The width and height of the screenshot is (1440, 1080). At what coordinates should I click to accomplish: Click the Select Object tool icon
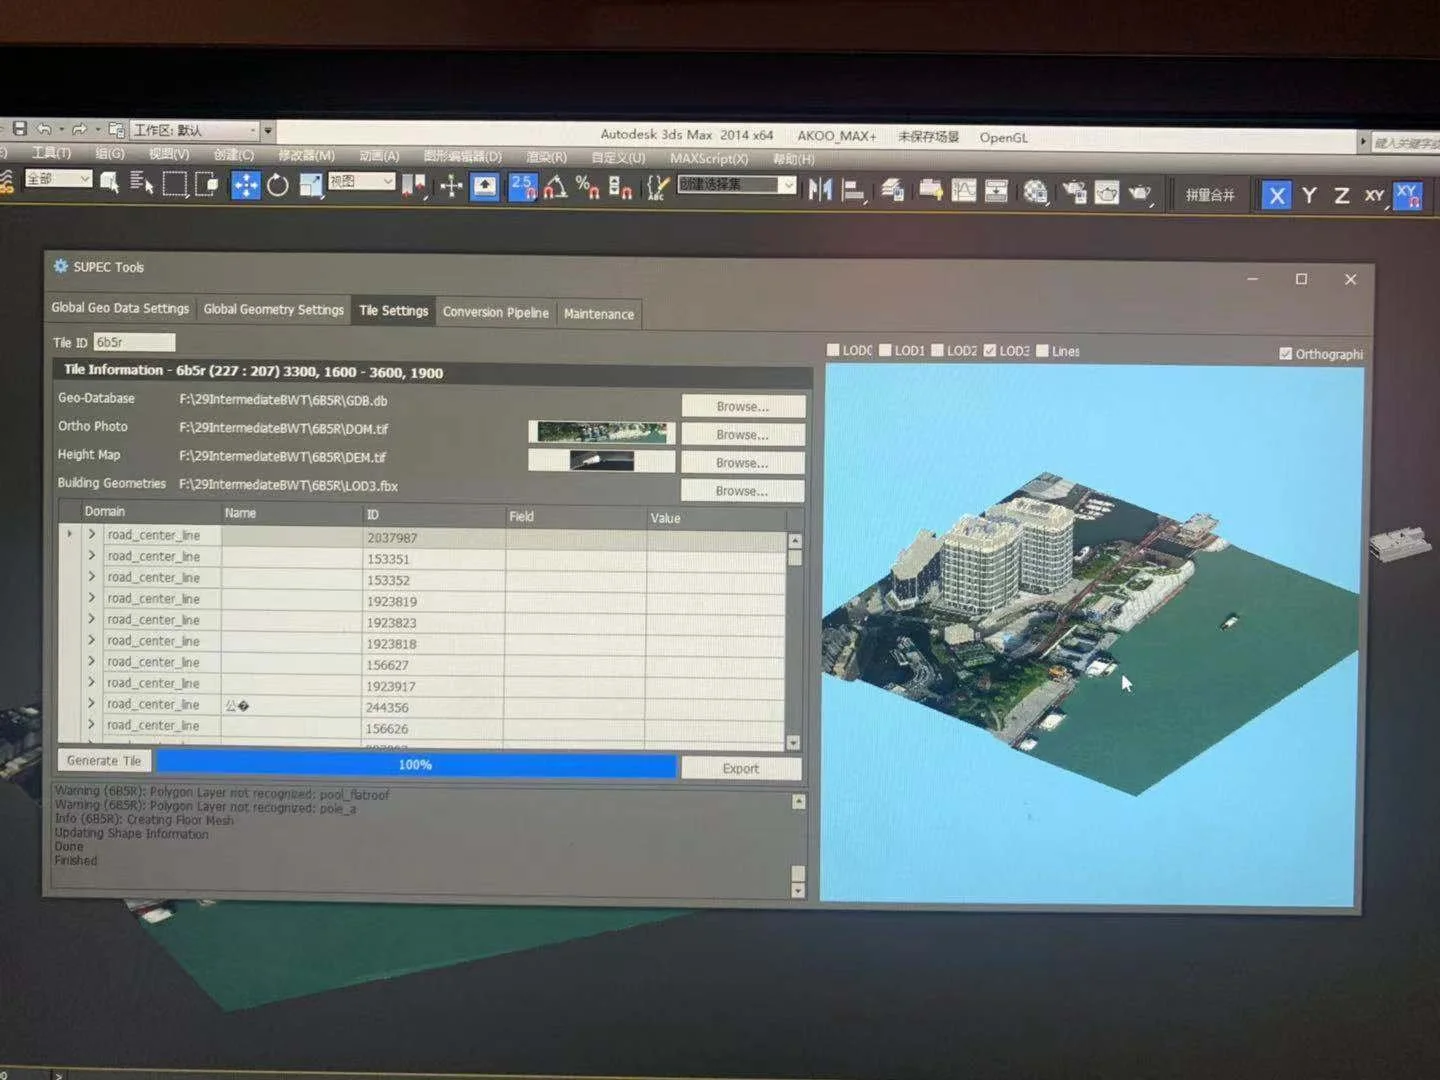(110, 183)
